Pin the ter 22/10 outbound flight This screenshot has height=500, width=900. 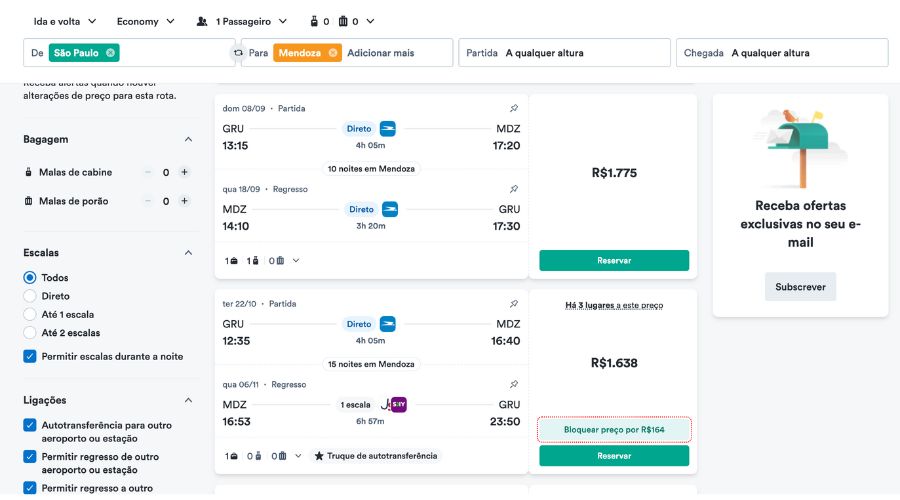(x=514, y=304)
